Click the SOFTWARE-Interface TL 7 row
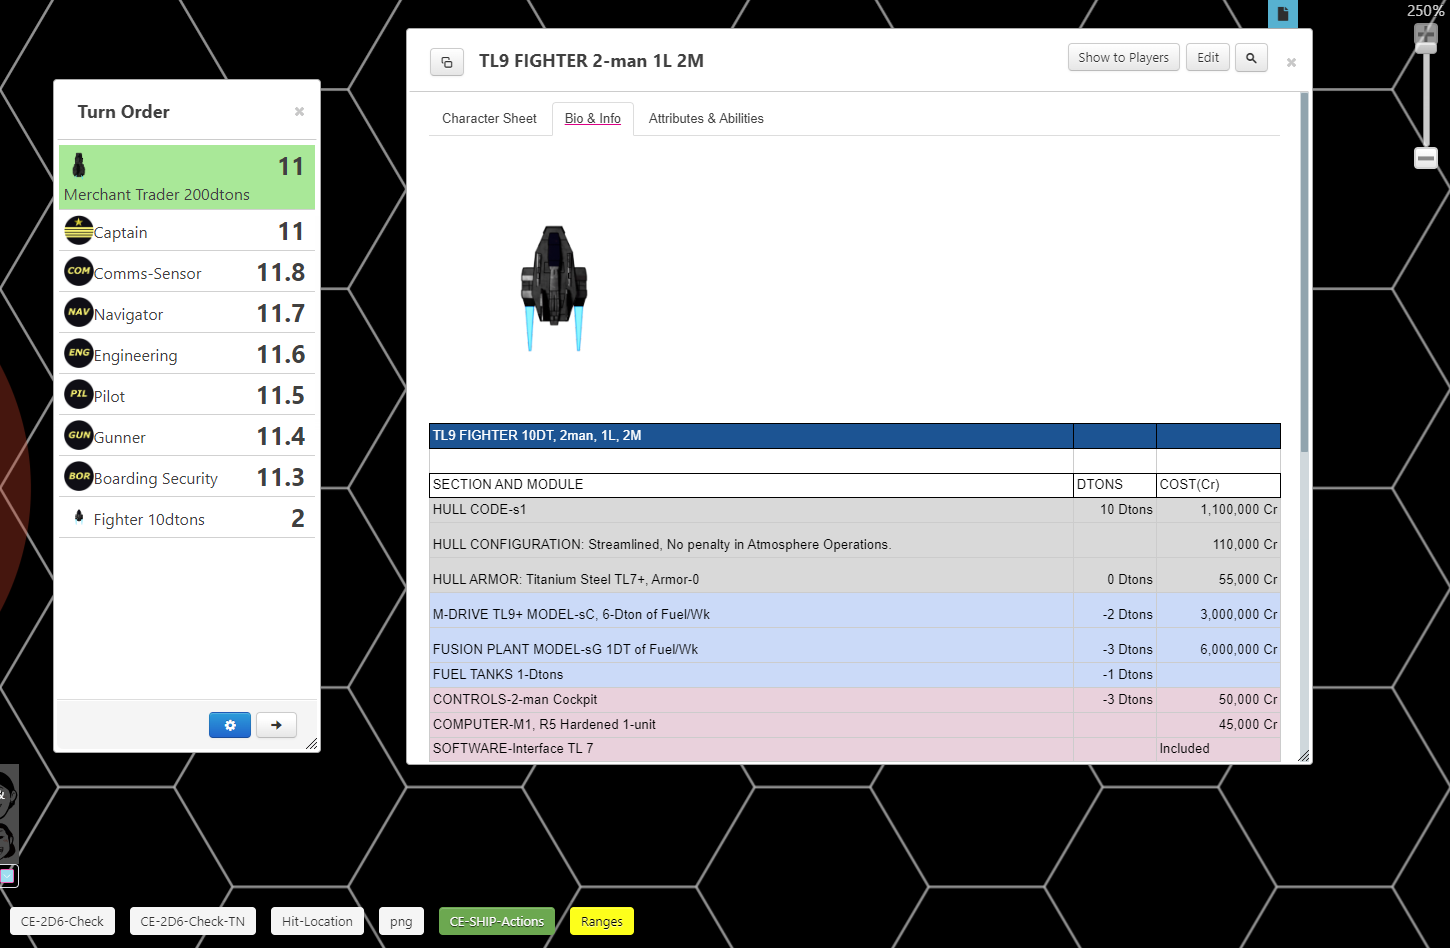Viewport: 1450px width, 948px height. click(x=855, y=749)
